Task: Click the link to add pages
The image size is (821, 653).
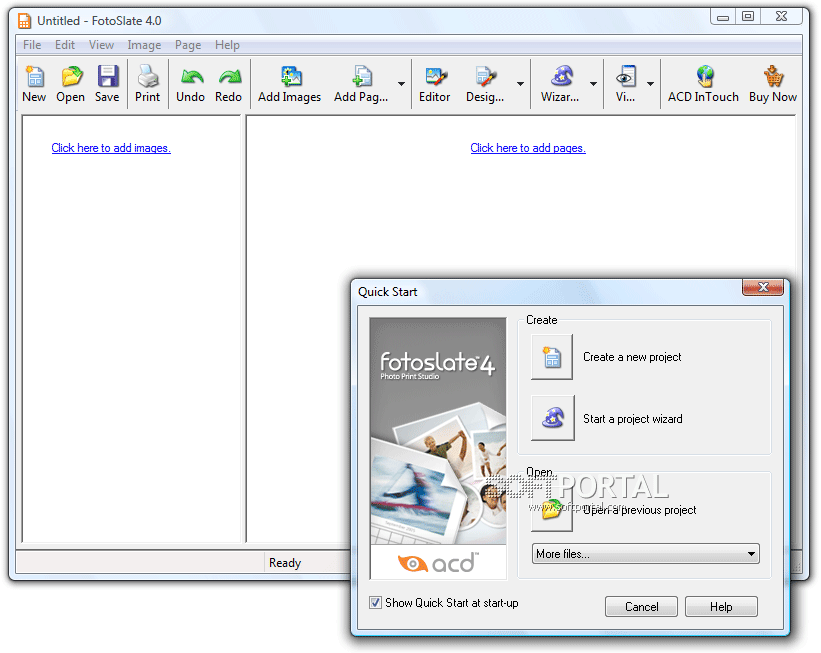Action: pyautogui.click(x=528, y=148)
